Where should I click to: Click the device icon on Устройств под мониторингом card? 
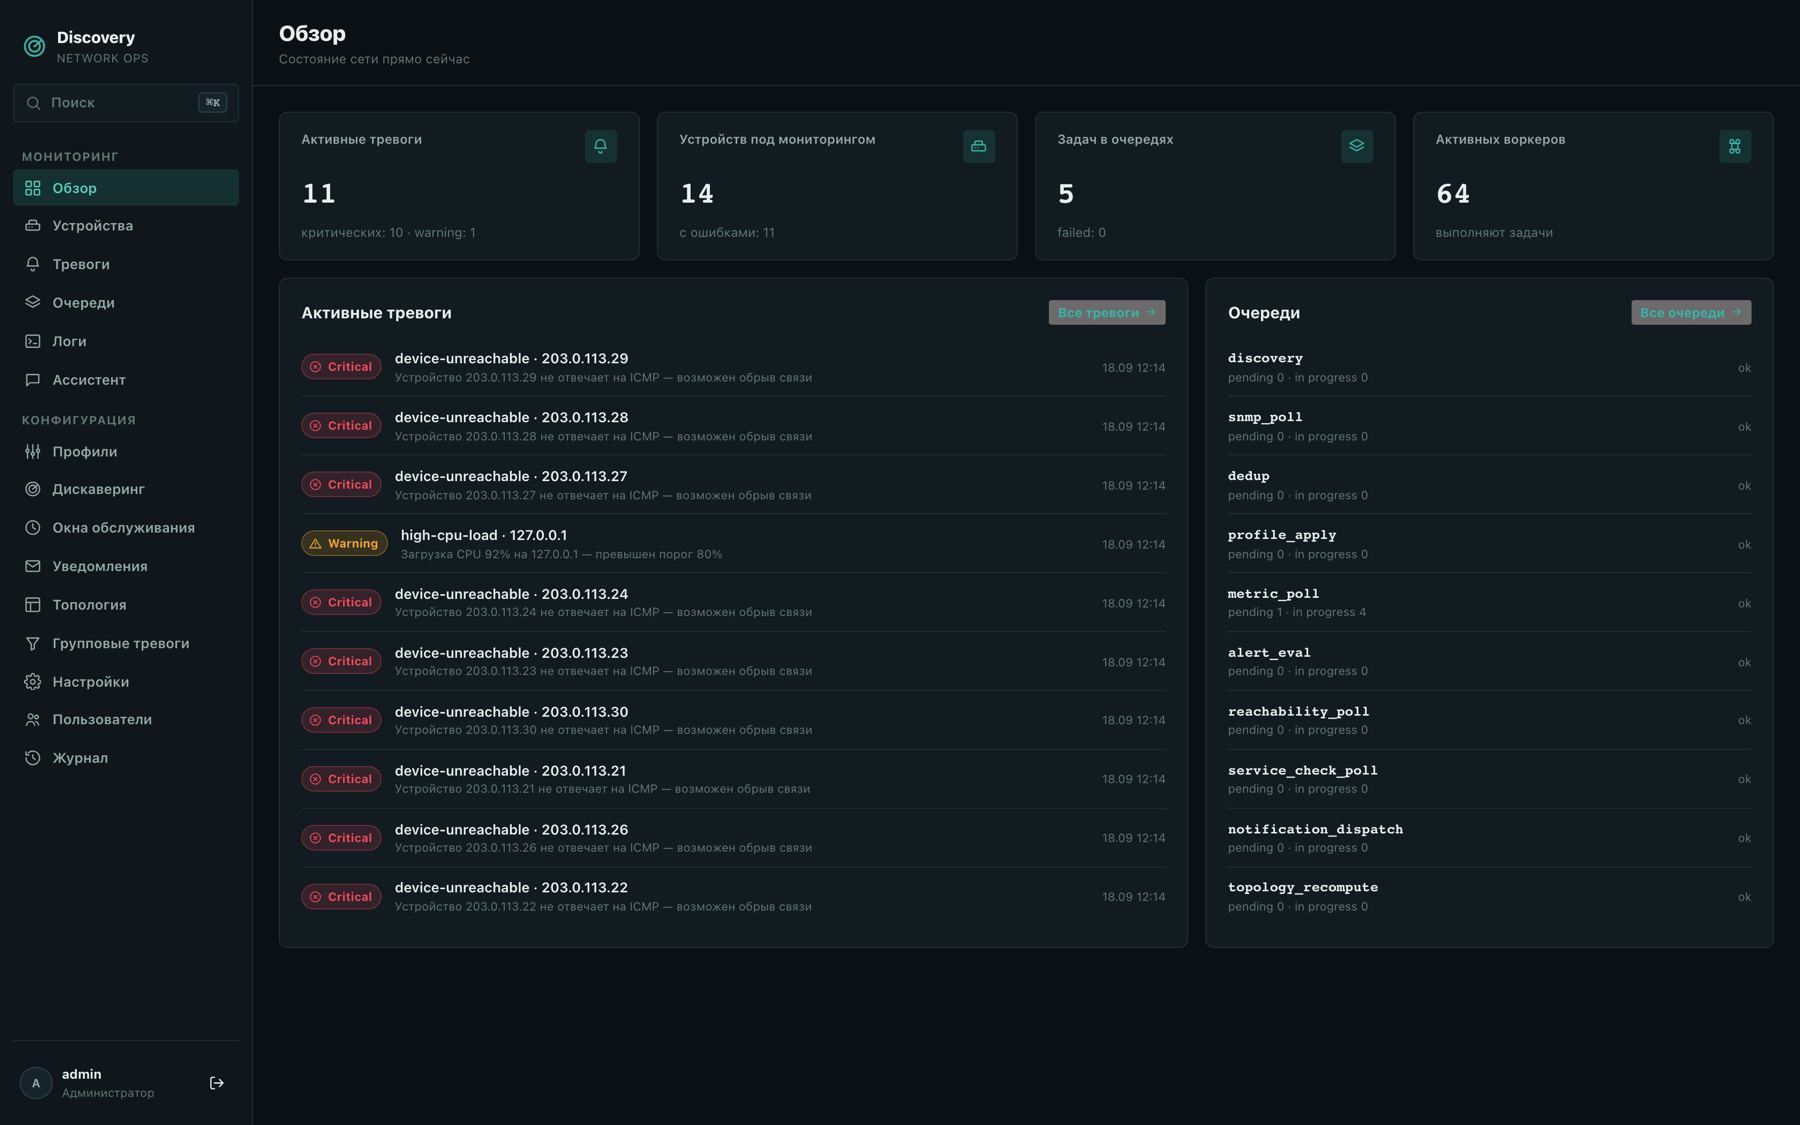click(x=979, y=146)
